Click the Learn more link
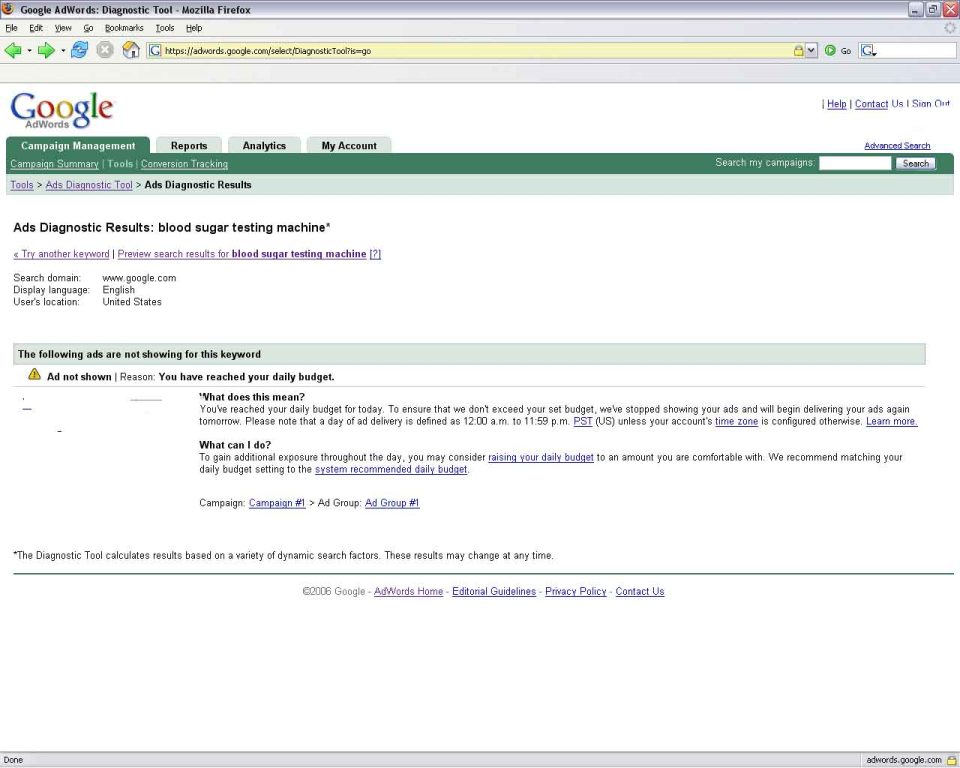The width and height of the screenshot is (960, 768). click(x=891, y=421)
